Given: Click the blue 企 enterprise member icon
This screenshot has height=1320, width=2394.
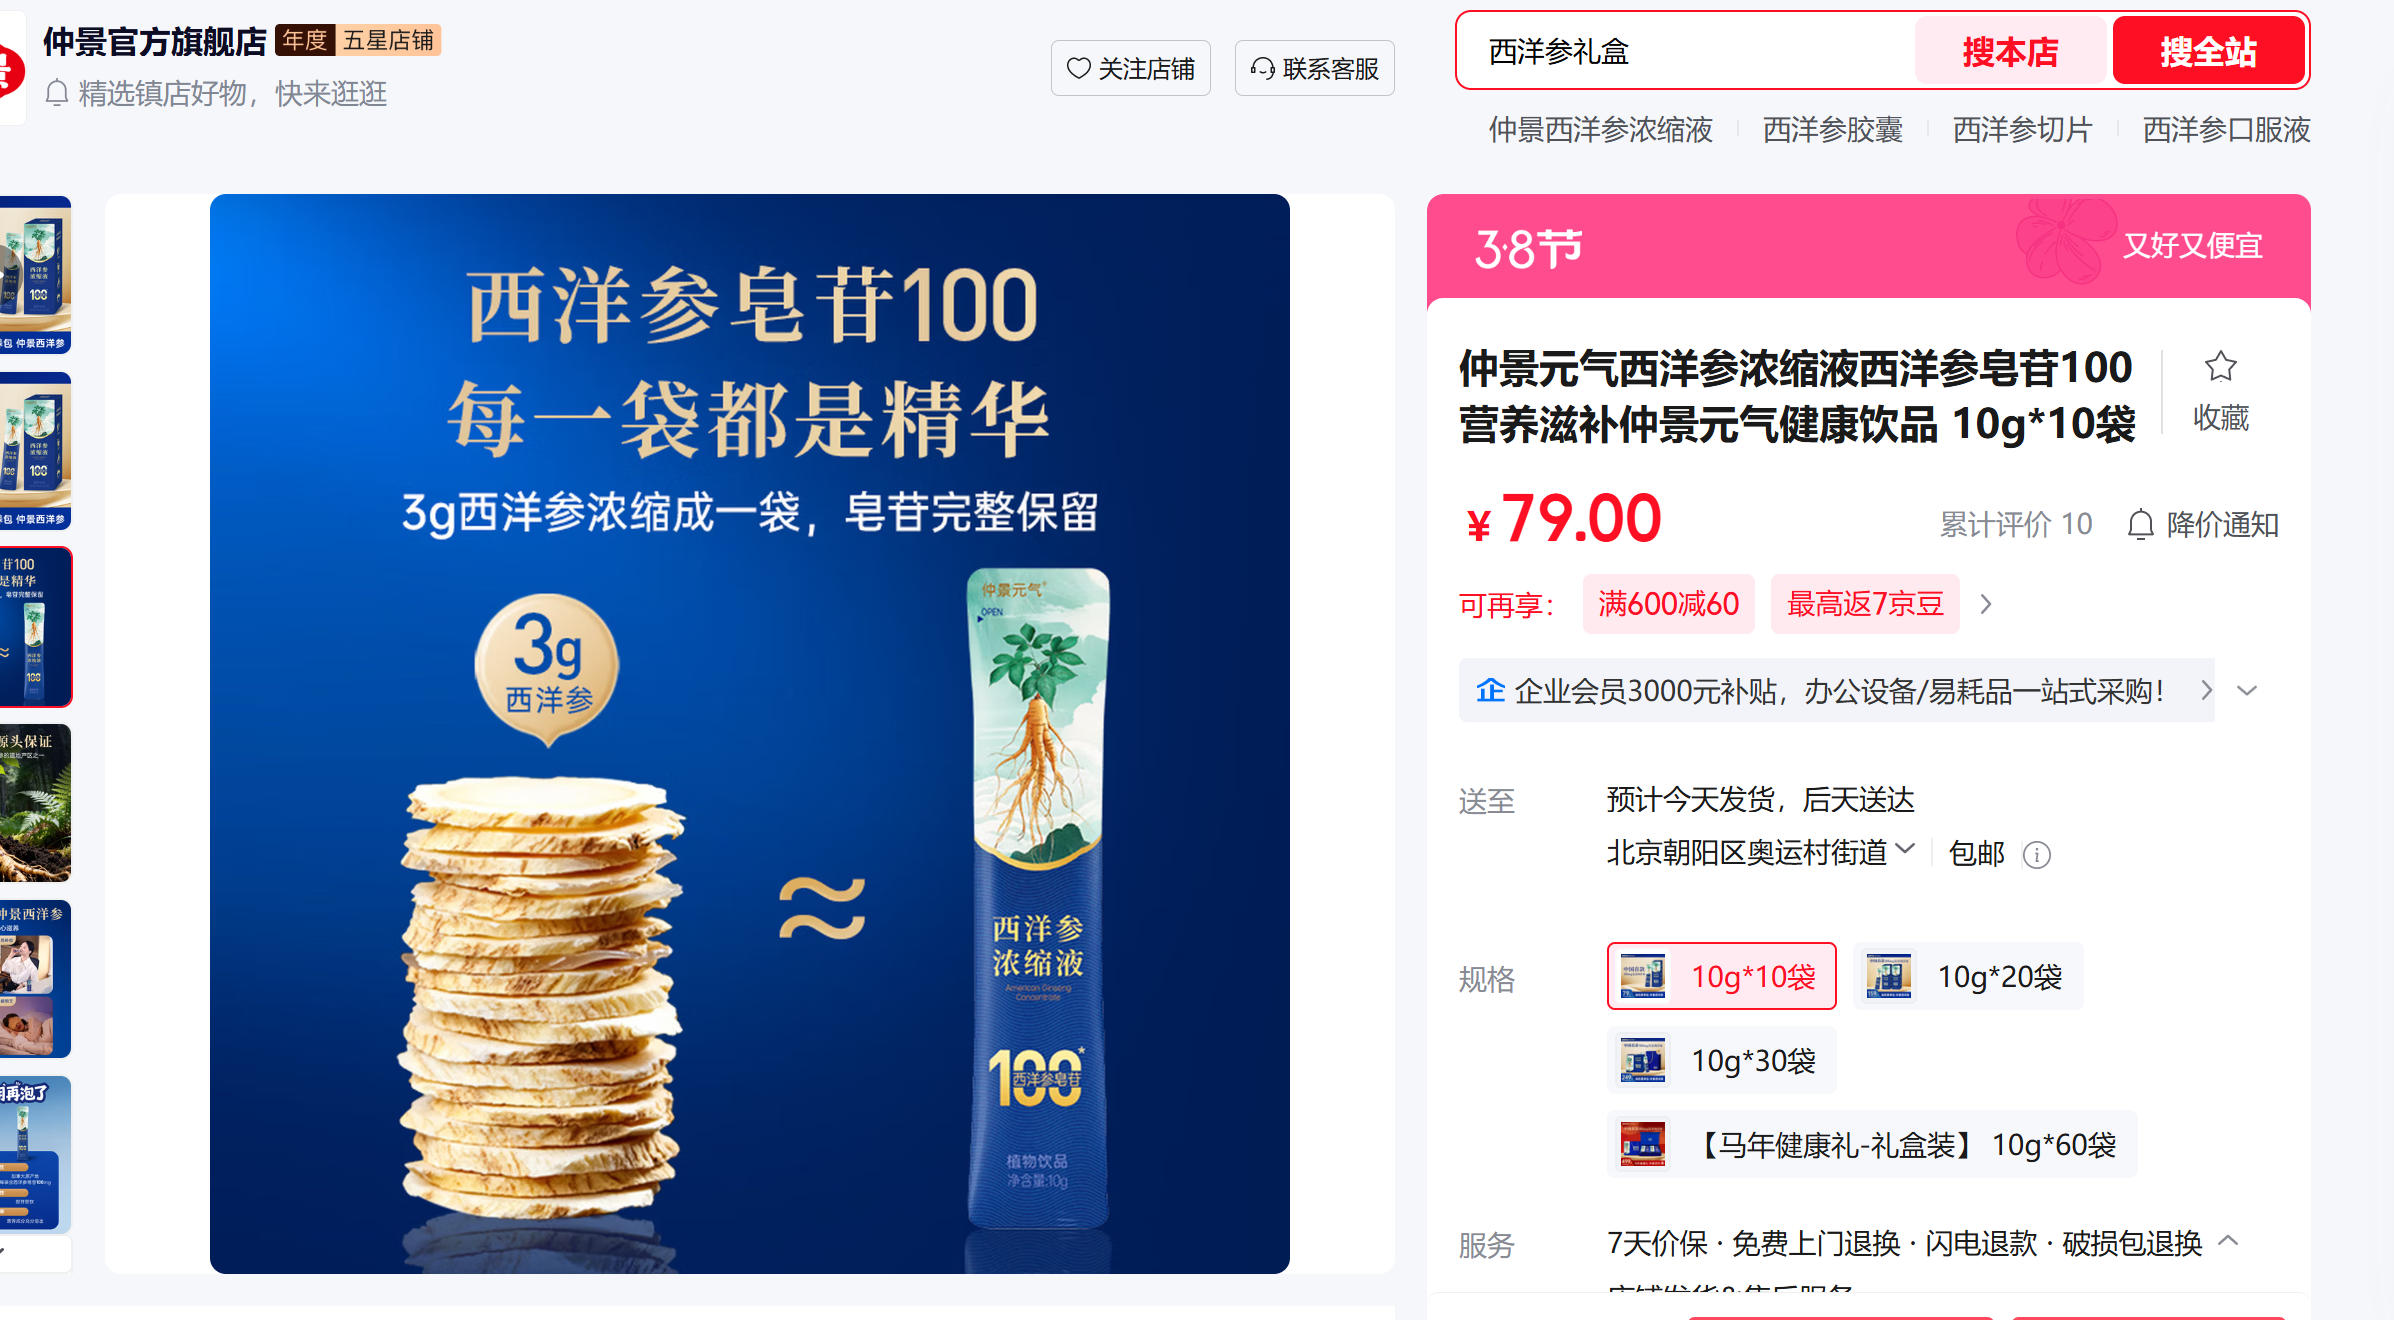Looking at the screenshot, I should point(1490,690).
